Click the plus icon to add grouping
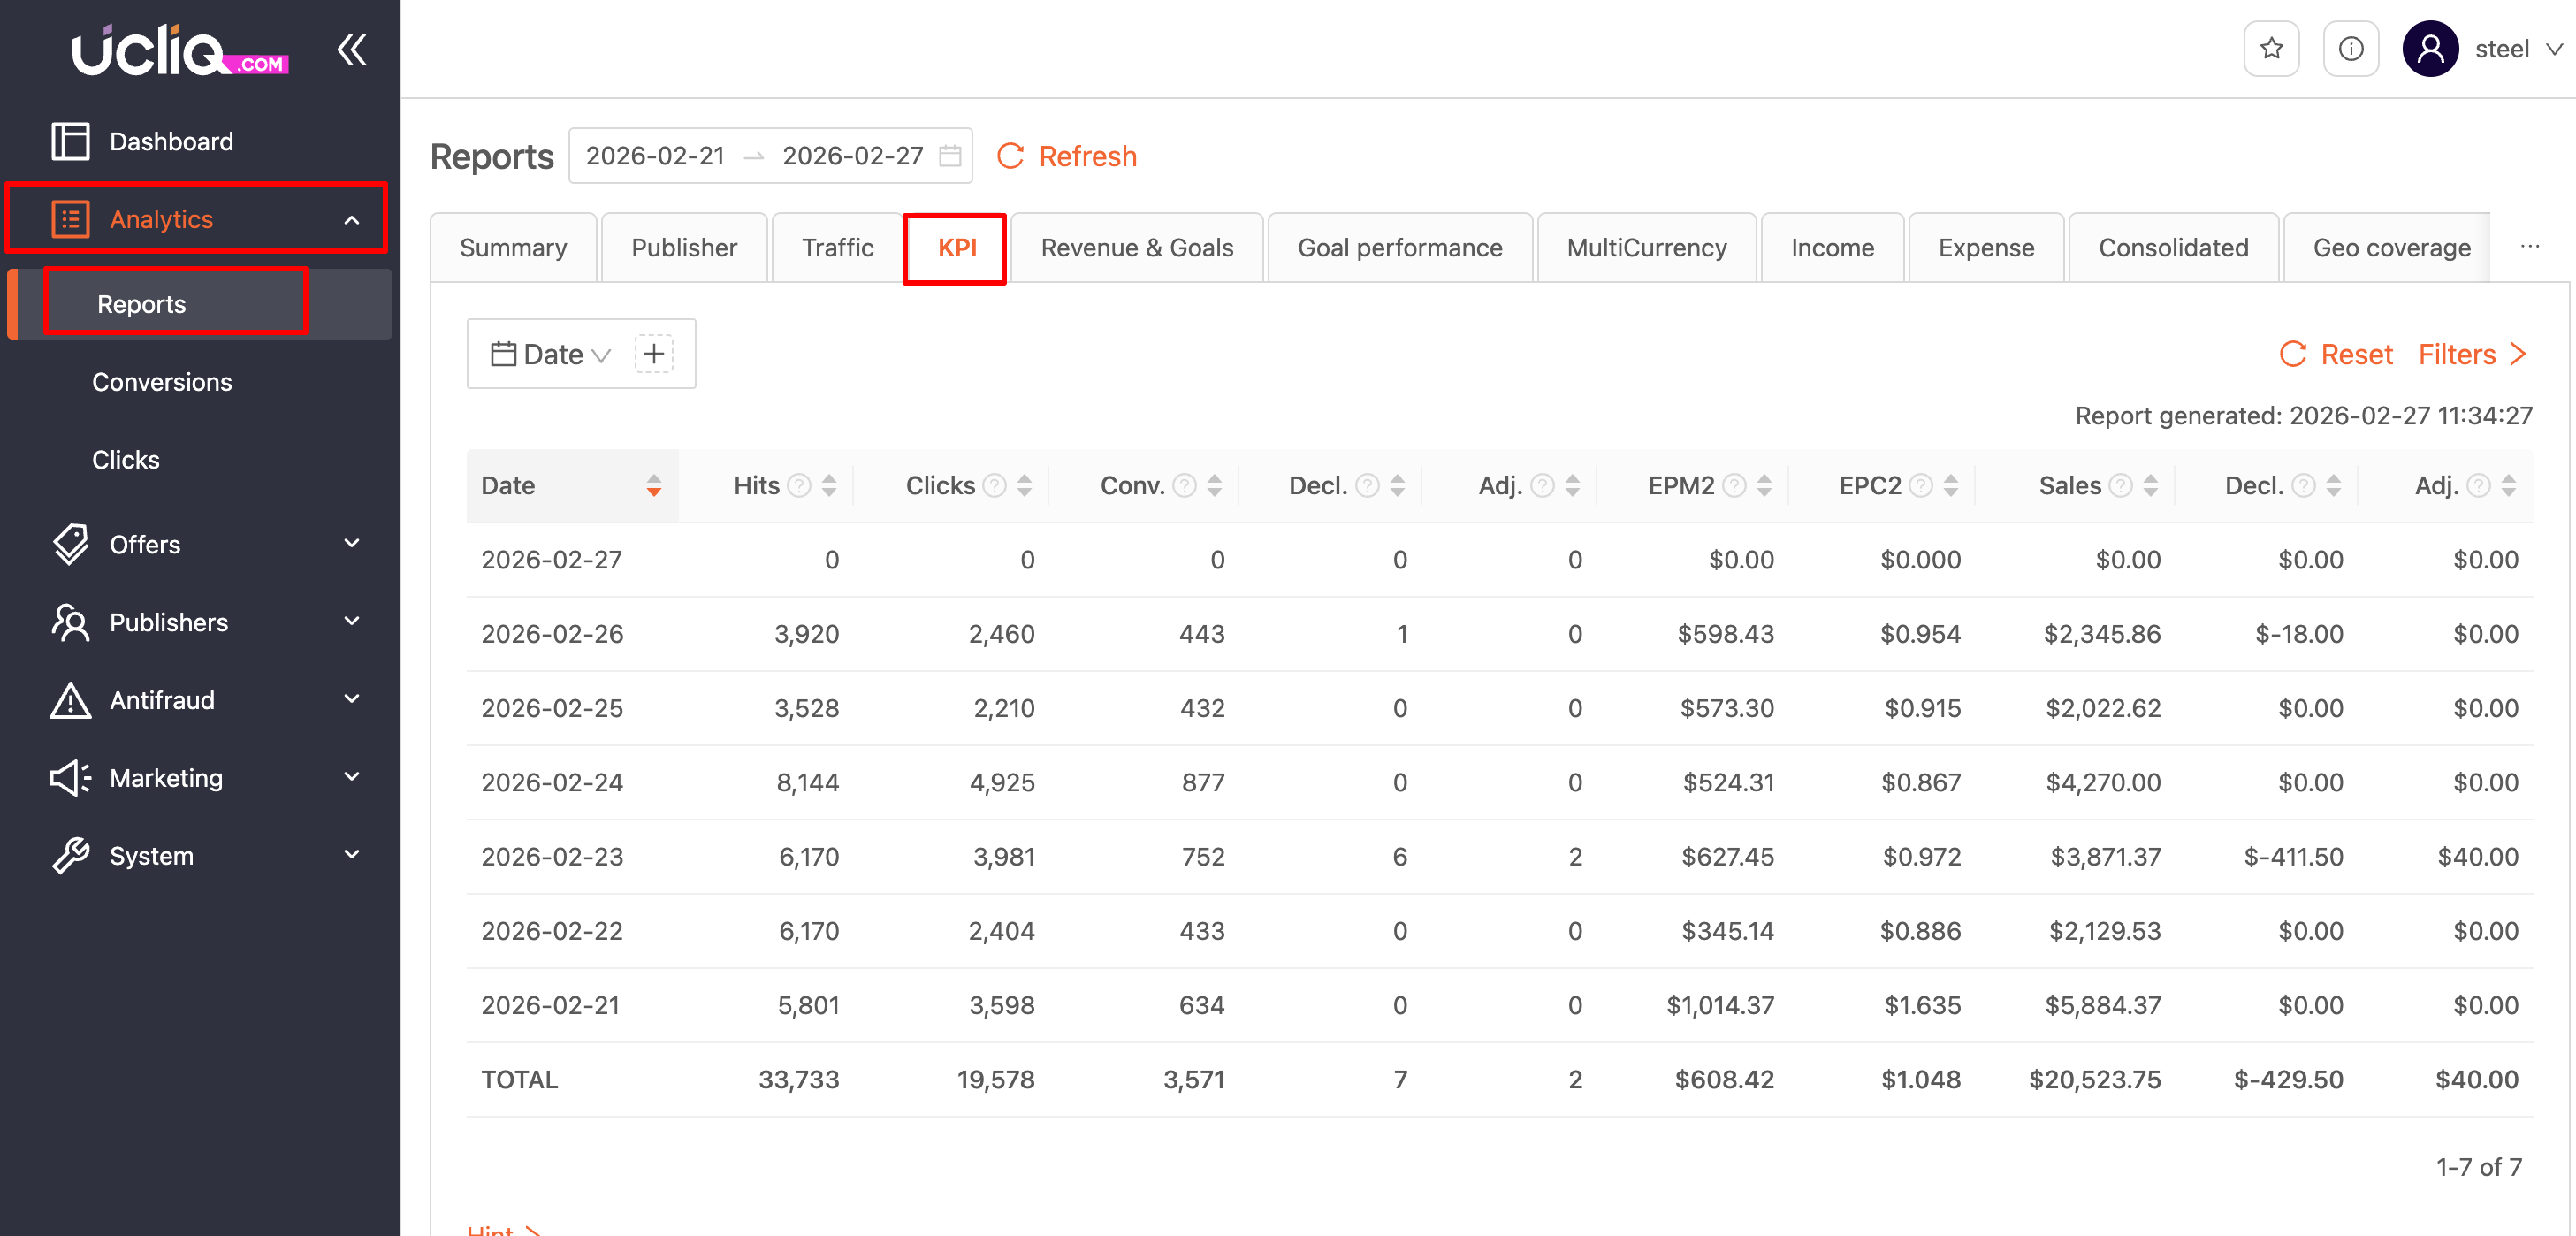2576x1236 pixels. (x=654, y=354)
